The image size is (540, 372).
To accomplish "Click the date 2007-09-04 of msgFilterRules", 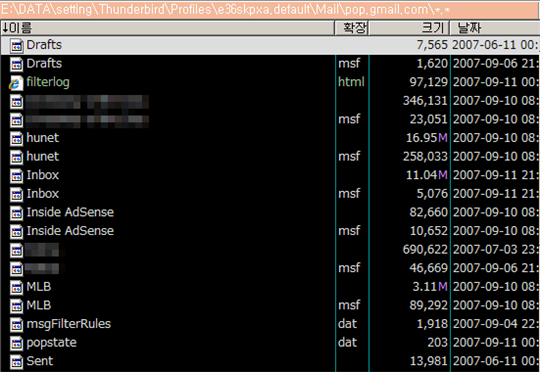I will [495, 324].
